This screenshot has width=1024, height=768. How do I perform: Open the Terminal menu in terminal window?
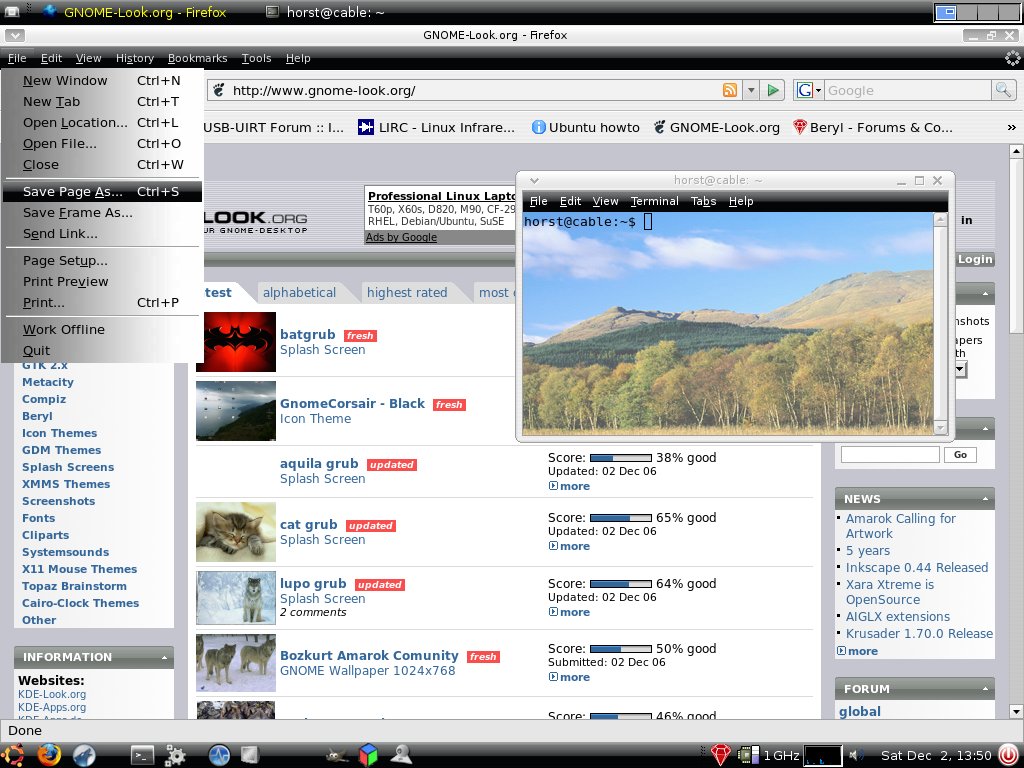click(x=654, y=201)
